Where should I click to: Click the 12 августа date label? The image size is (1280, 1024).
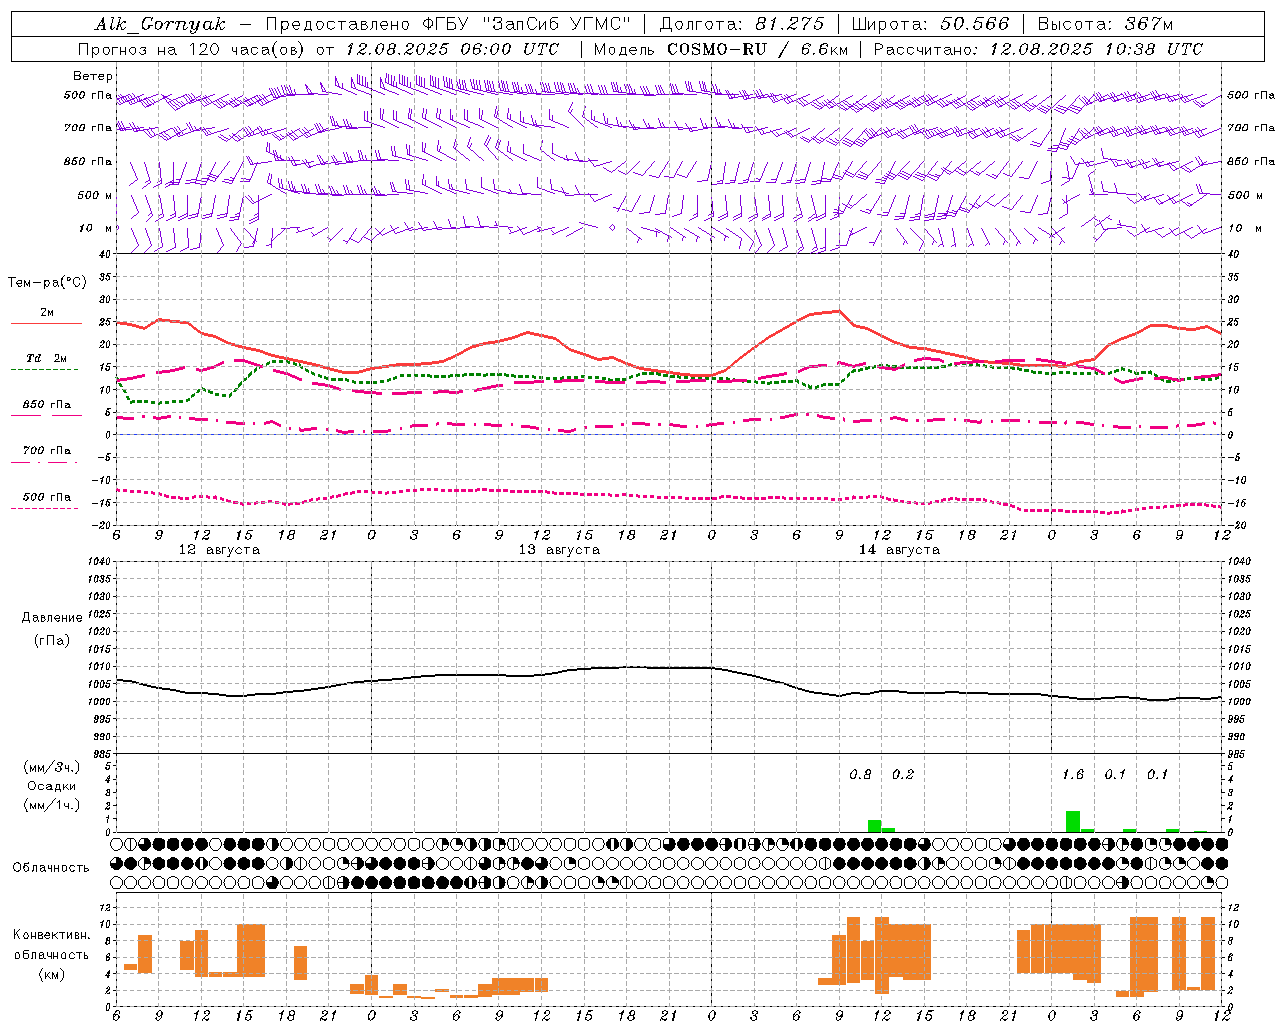click(x=219, y=550)
